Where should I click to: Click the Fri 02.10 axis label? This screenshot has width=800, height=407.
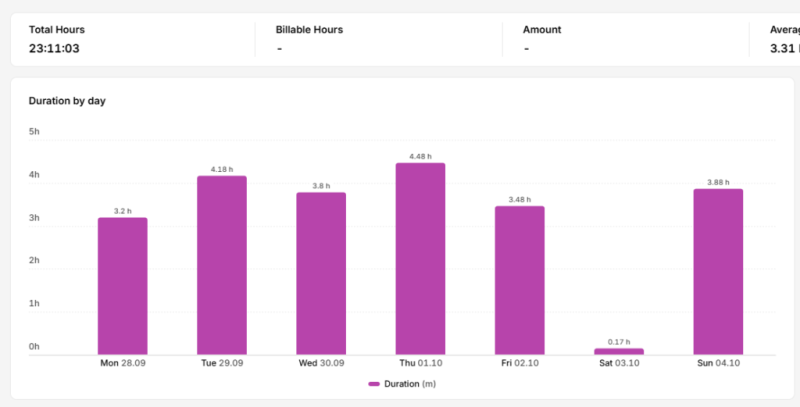519,363
